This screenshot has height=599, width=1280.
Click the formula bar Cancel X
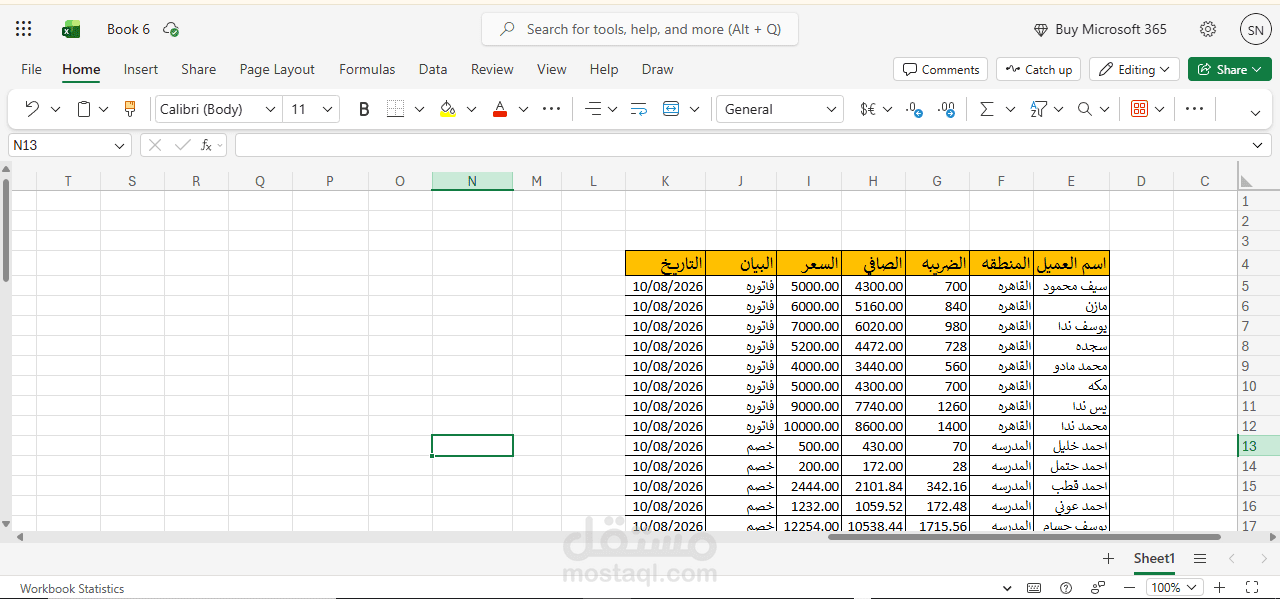(154, 145)
